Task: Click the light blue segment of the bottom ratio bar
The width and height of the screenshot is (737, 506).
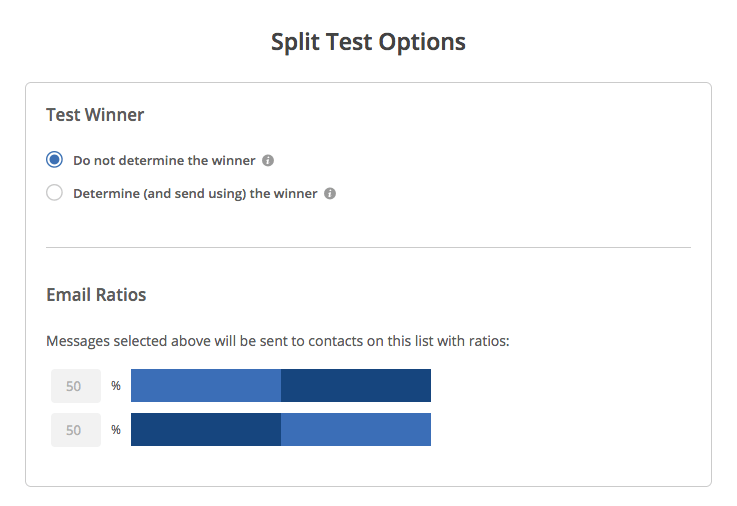Action: [x=356, y=429]
